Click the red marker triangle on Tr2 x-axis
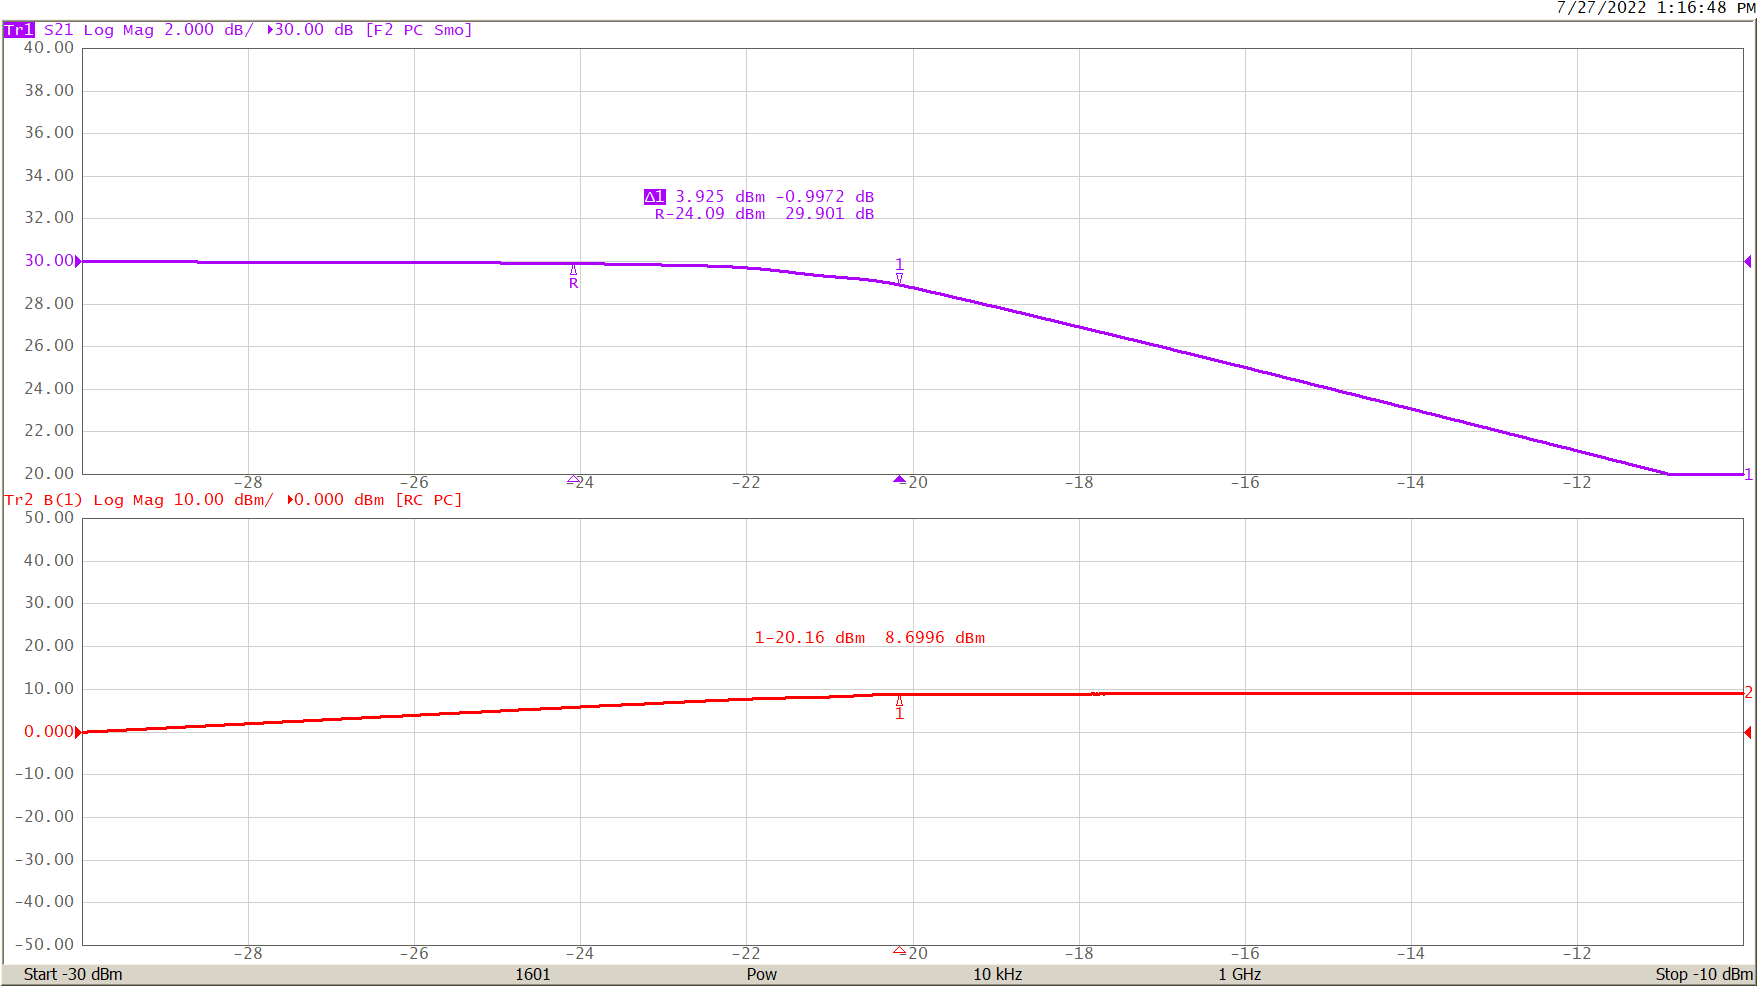This screenshot has width=1757, height=986. [x=899, y=951]
